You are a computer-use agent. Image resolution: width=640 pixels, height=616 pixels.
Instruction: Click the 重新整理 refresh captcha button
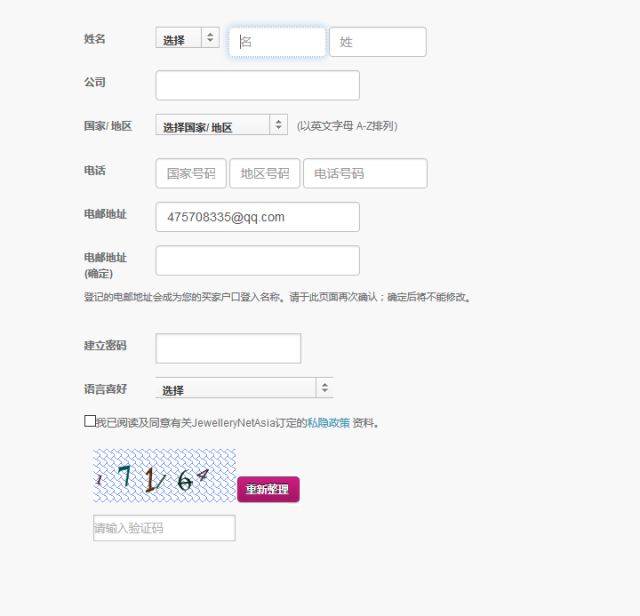point(268,489)
